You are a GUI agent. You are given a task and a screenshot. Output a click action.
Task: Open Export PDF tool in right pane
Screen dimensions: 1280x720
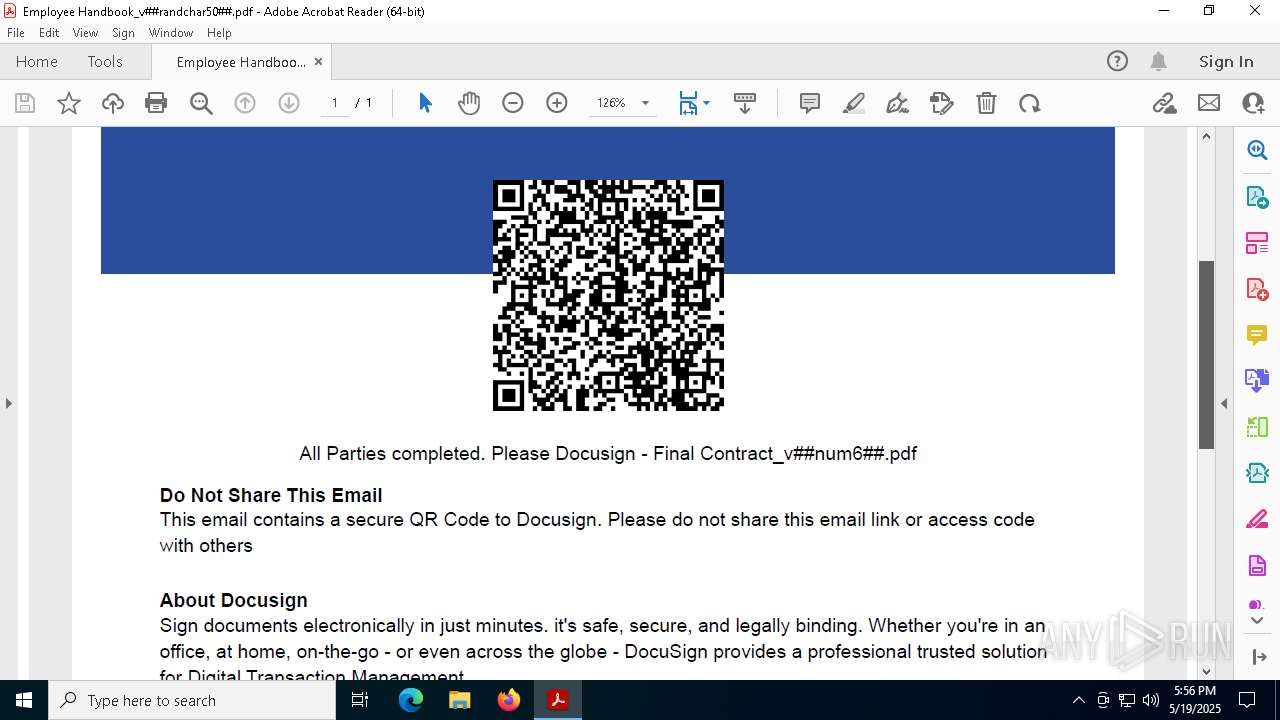pyautogui.click(x=1257, y=197)
